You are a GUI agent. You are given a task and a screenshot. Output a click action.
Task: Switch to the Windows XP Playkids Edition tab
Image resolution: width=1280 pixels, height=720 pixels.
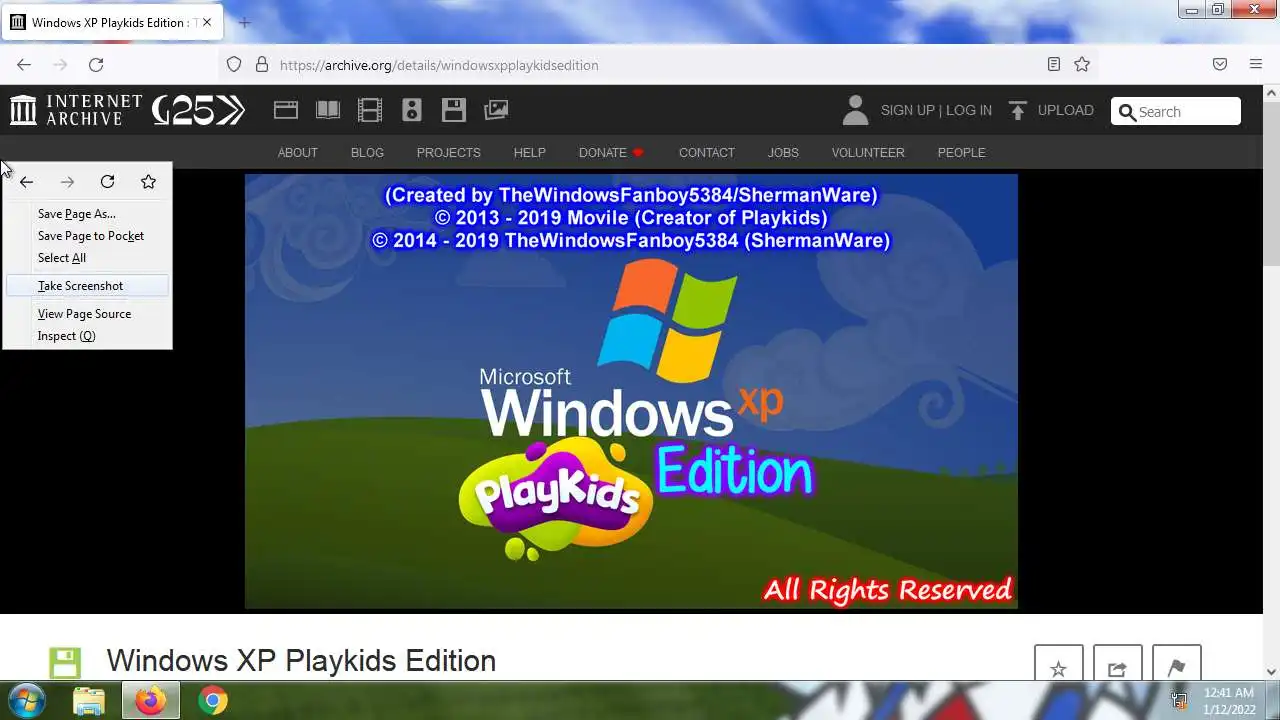[111, 22]
